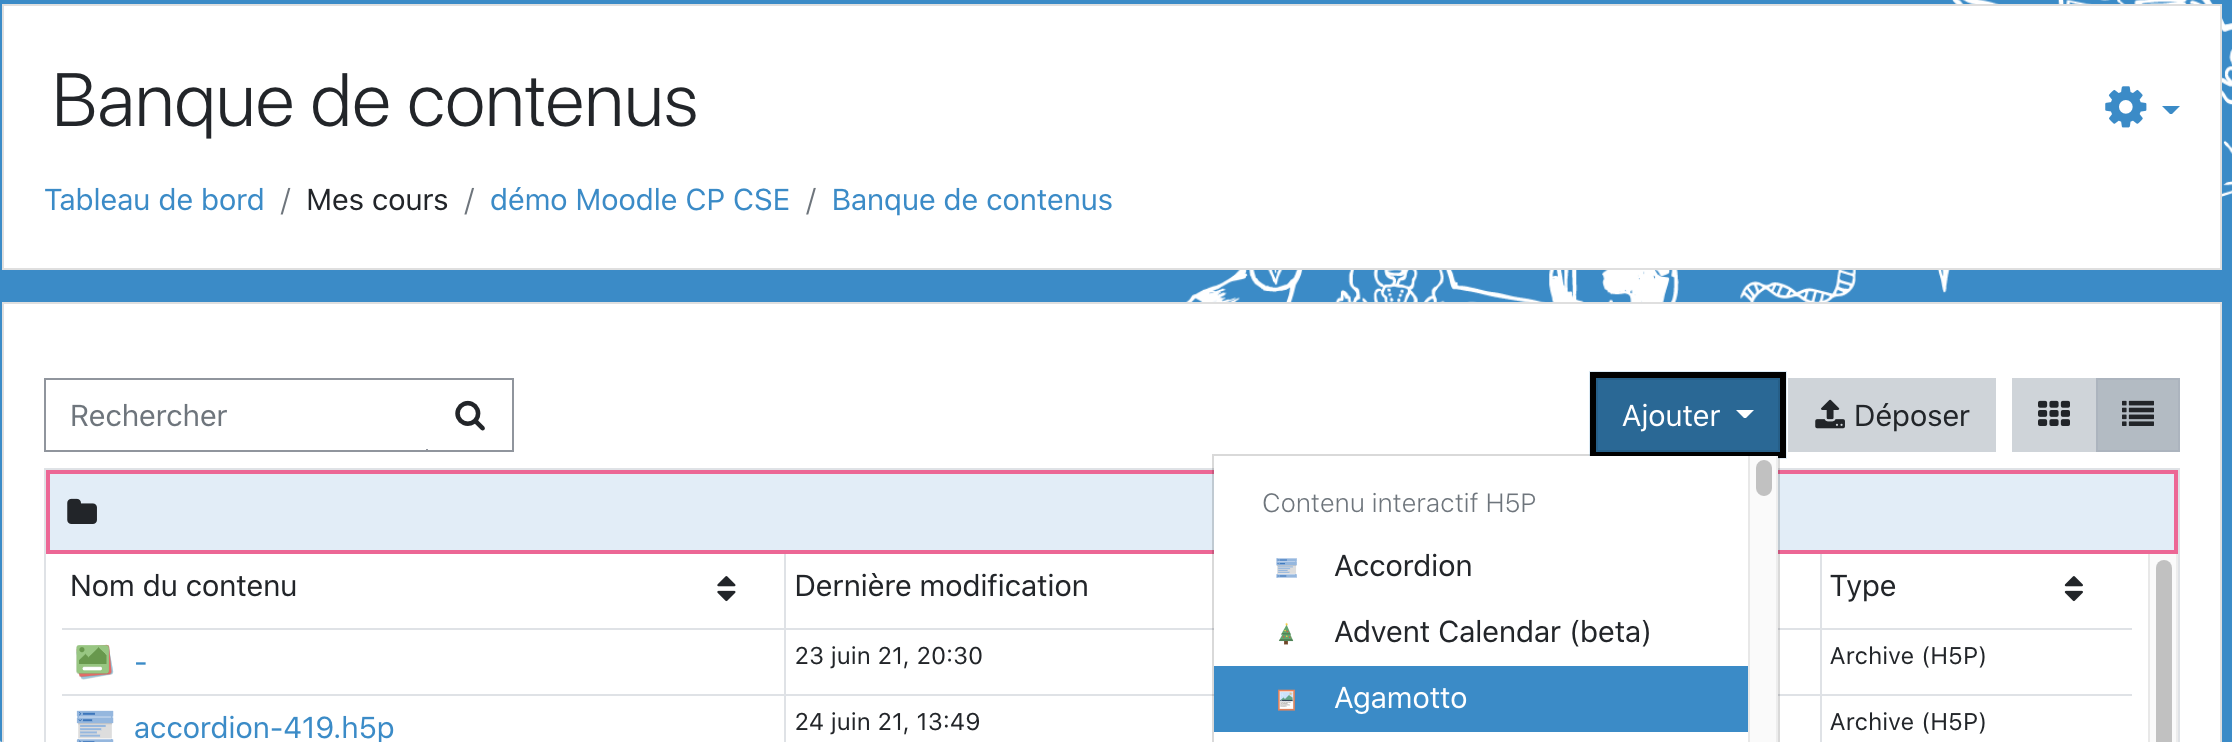The height and width of the screenshot is (742, 2232).
Task: Click the Accordion content type icon
Action: click(1286, 567)
